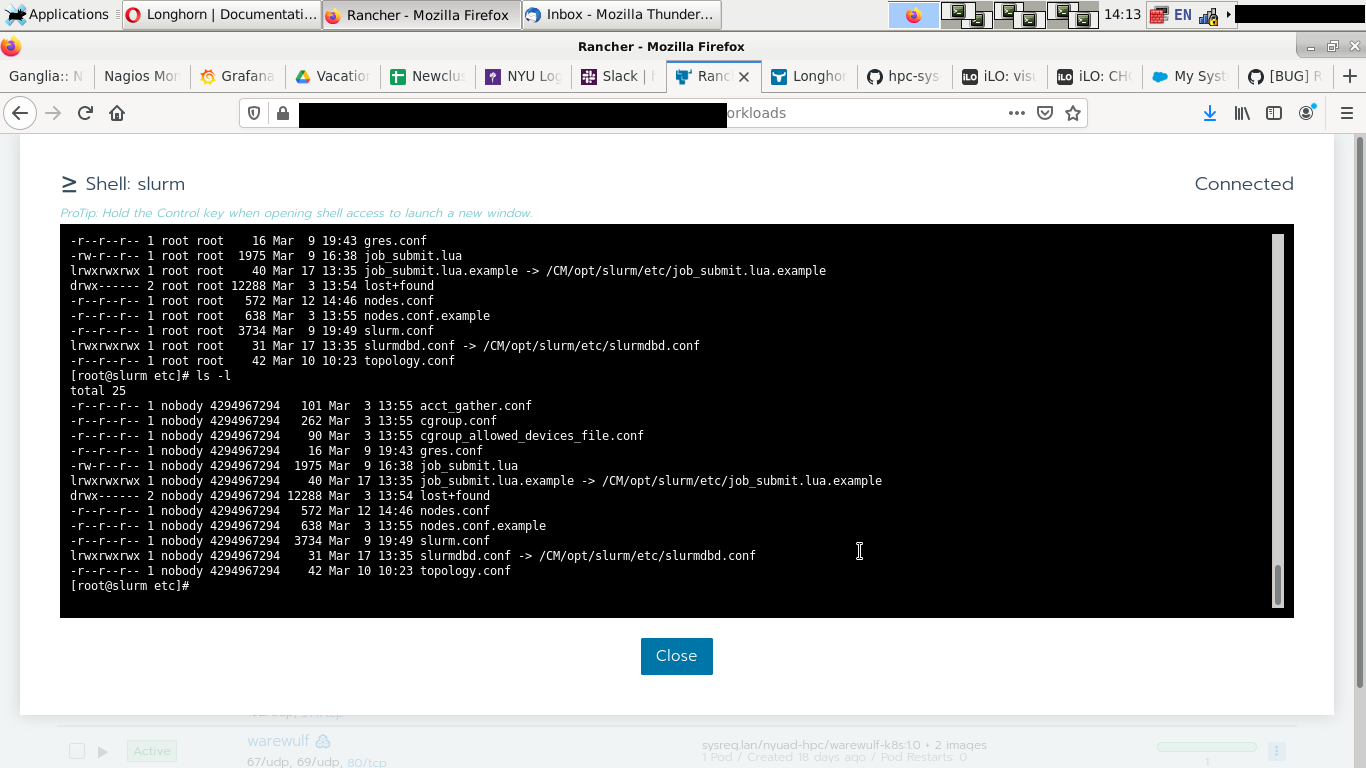The width and height of the screenshot is (1366, 768).
Task: Open the page actions ellipsis menu
Action: (x=1016, y=113)
